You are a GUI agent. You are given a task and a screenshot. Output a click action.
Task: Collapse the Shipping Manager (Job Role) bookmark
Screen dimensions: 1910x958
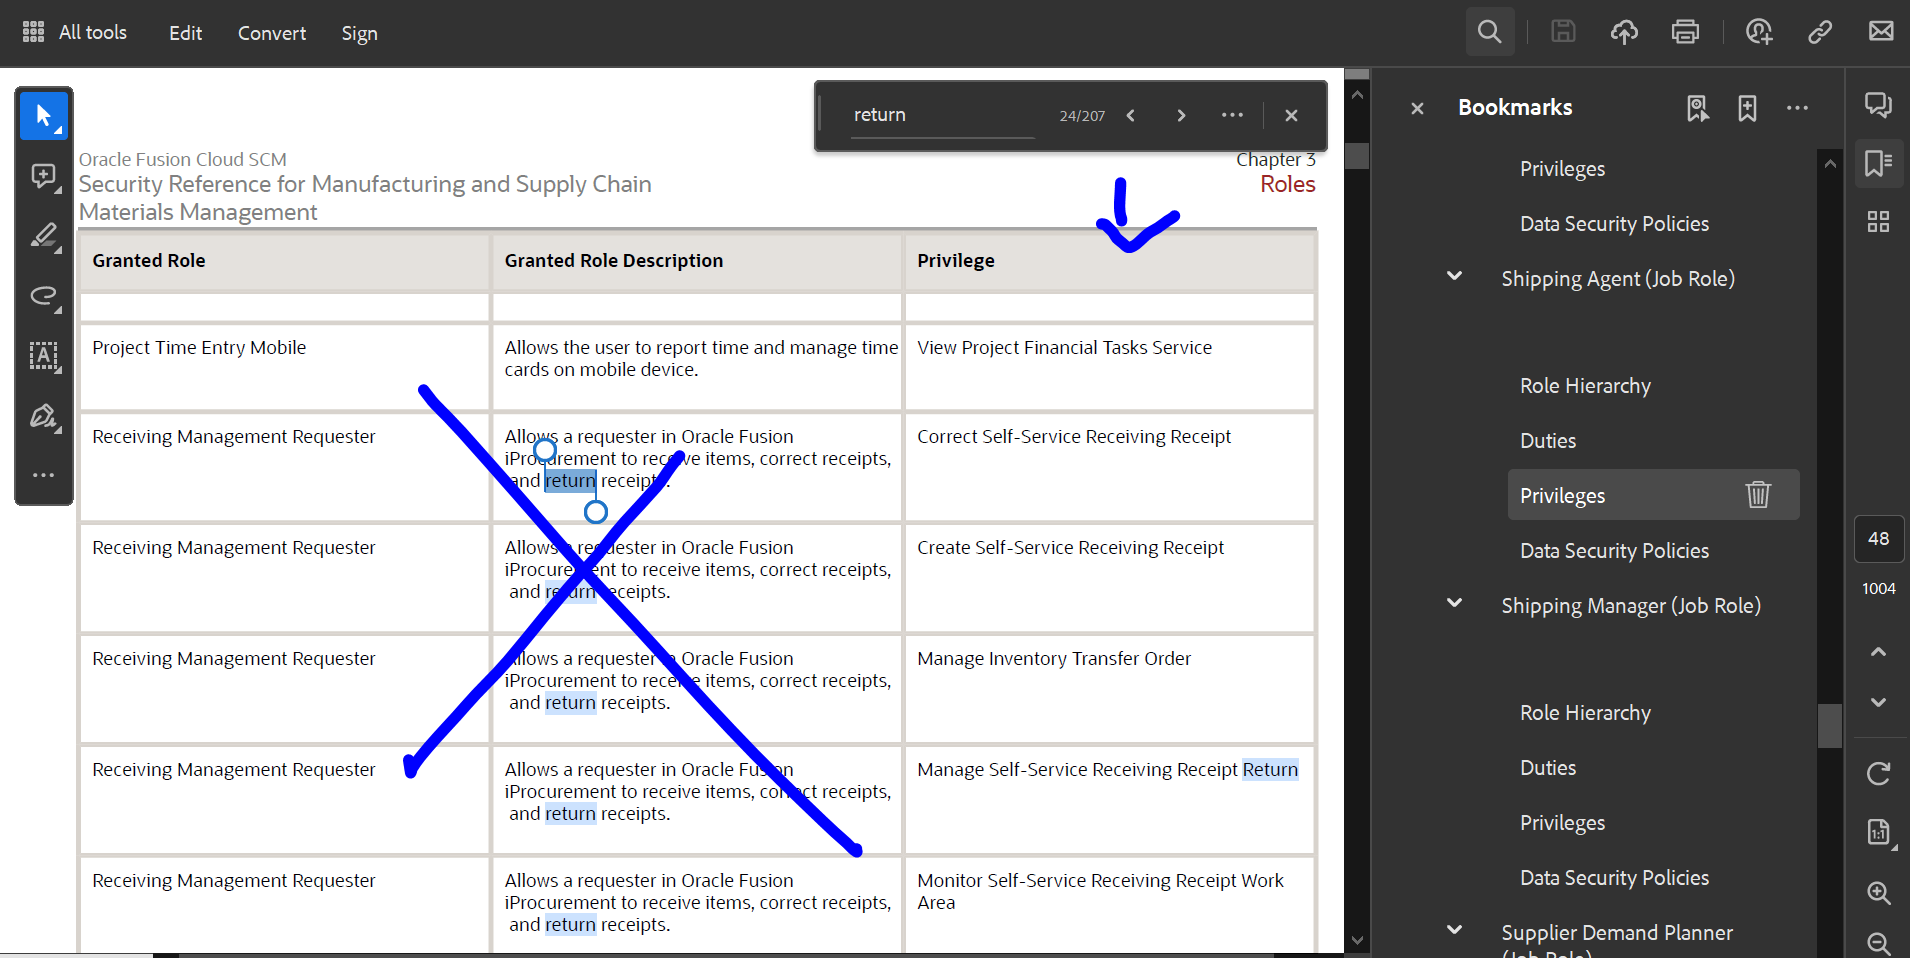(x=1454, y=603)
